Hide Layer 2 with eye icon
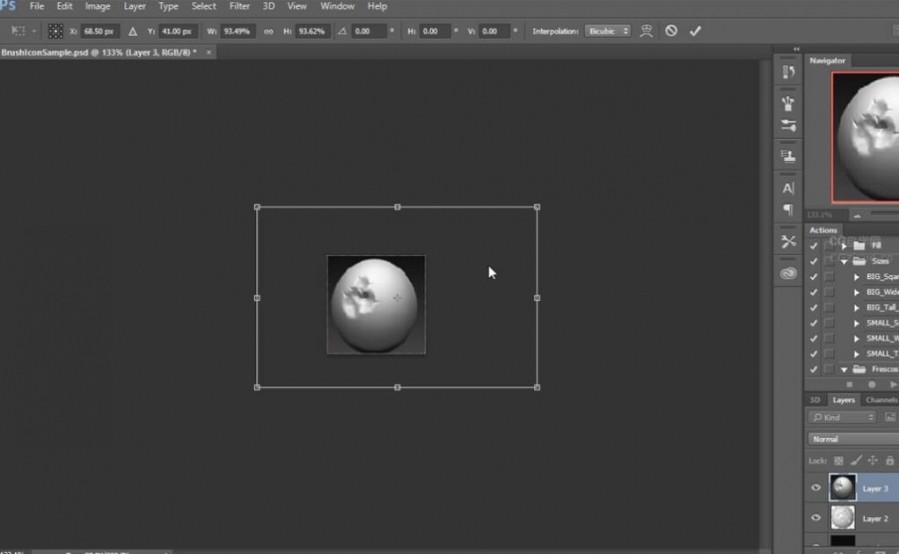899x554 pixels. [815, 518]
